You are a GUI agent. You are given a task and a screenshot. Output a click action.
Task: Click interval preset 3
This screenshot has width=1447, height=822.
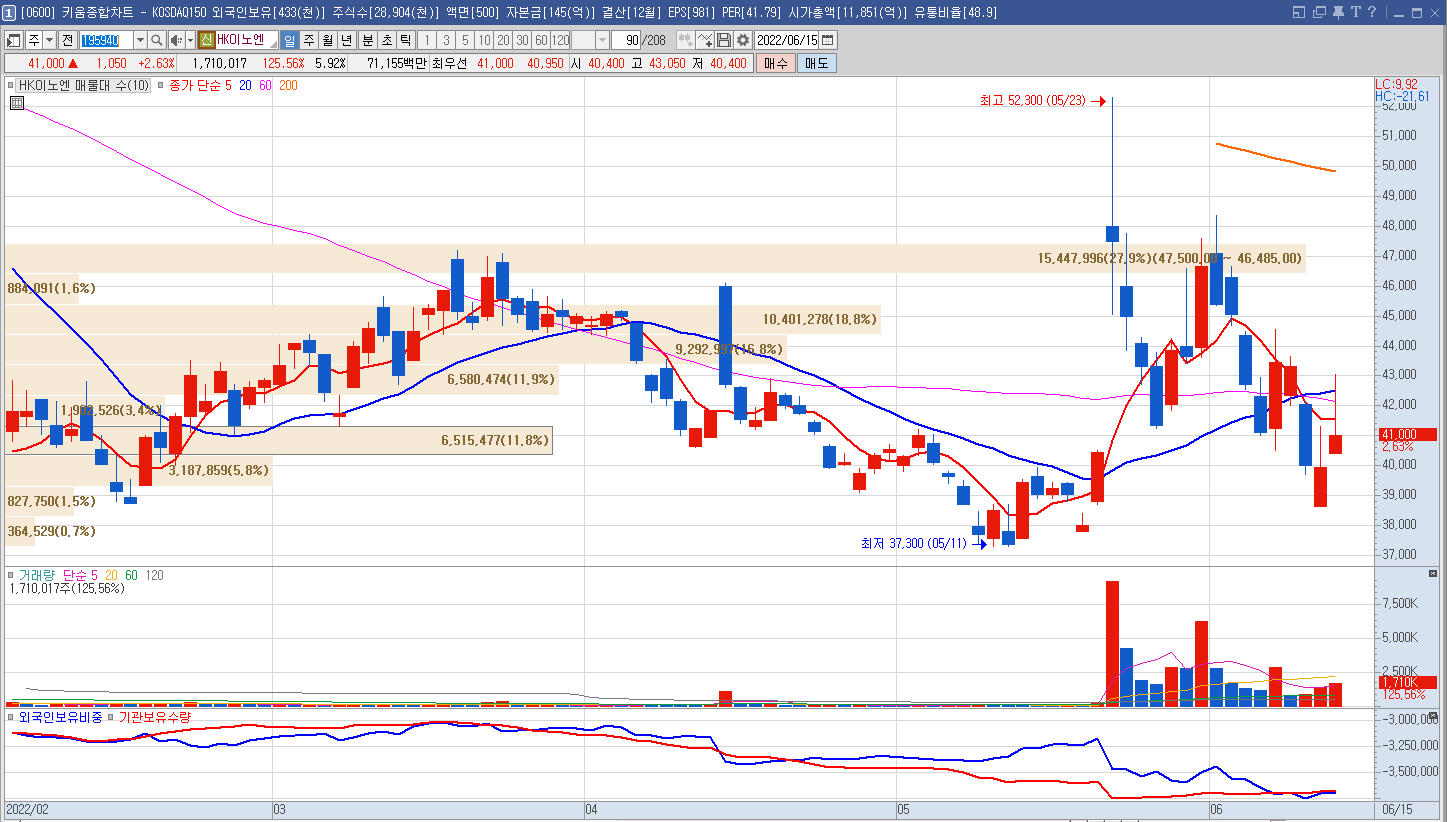coord(446,40)
